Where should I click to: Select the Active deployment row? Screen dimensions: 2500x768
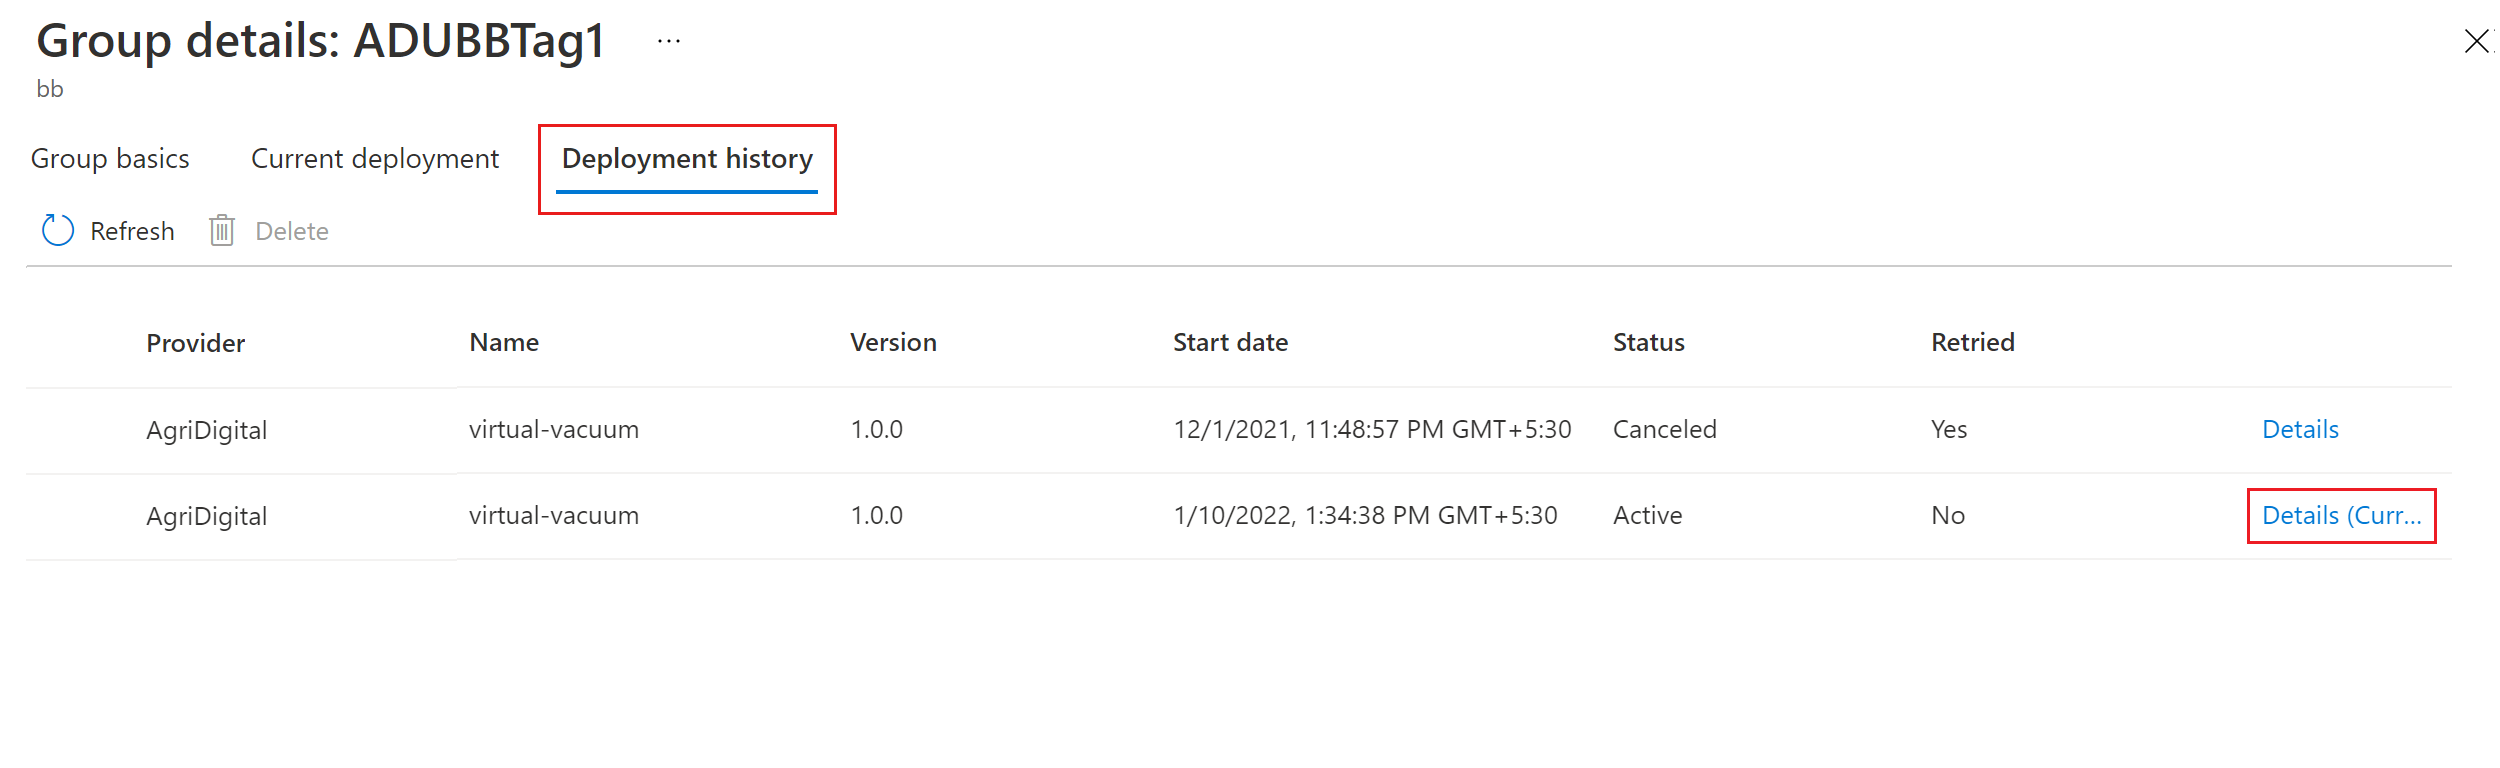[x=1239, y=516]
